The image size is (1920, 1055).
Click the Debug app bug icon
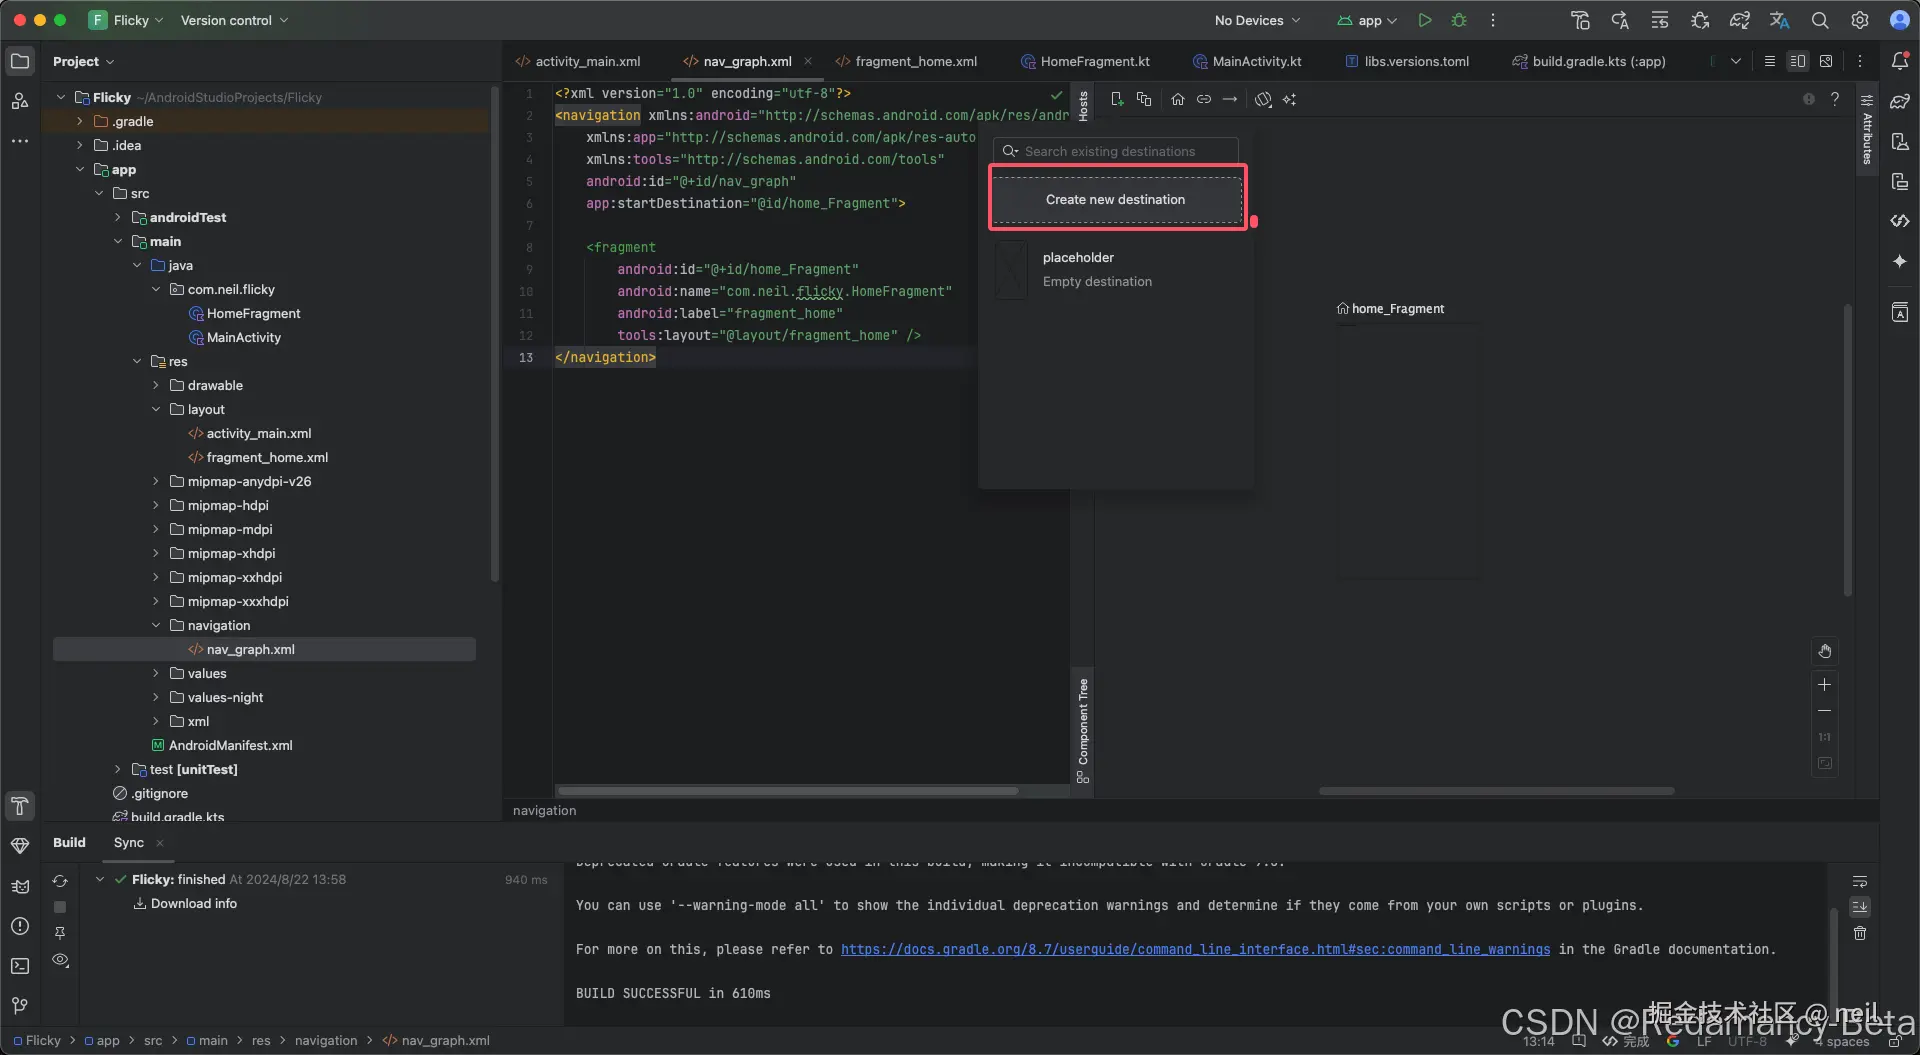pos(1459,20)
